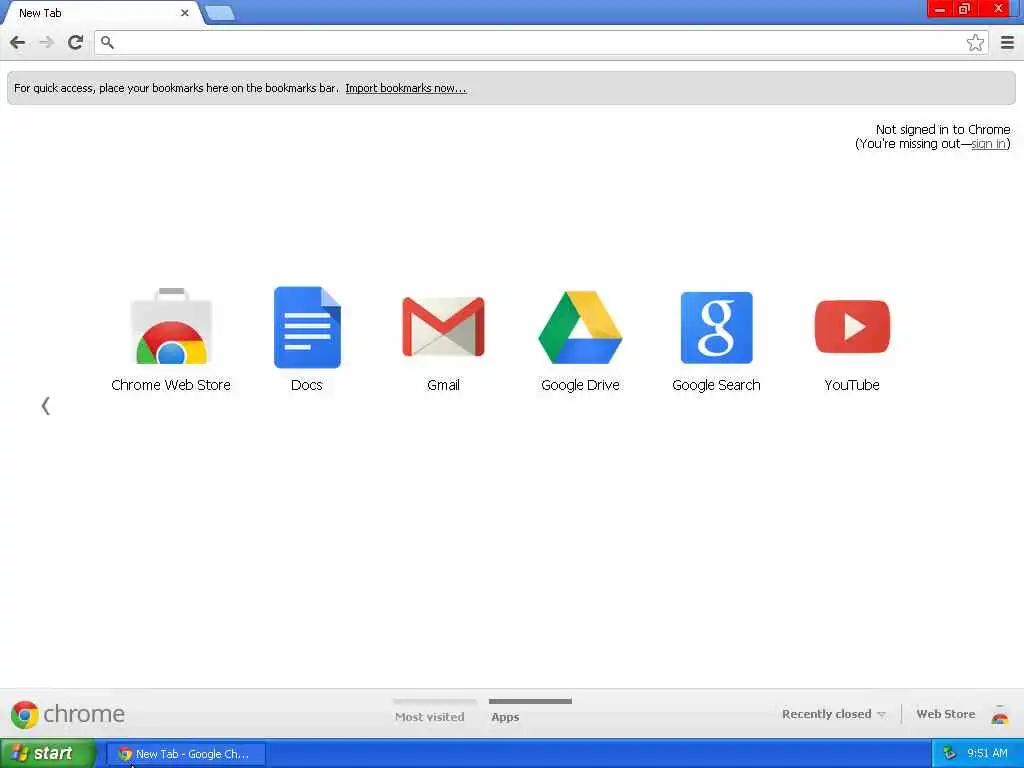
Task: Click the Import bookmarks now link
Action: (406, 88)
